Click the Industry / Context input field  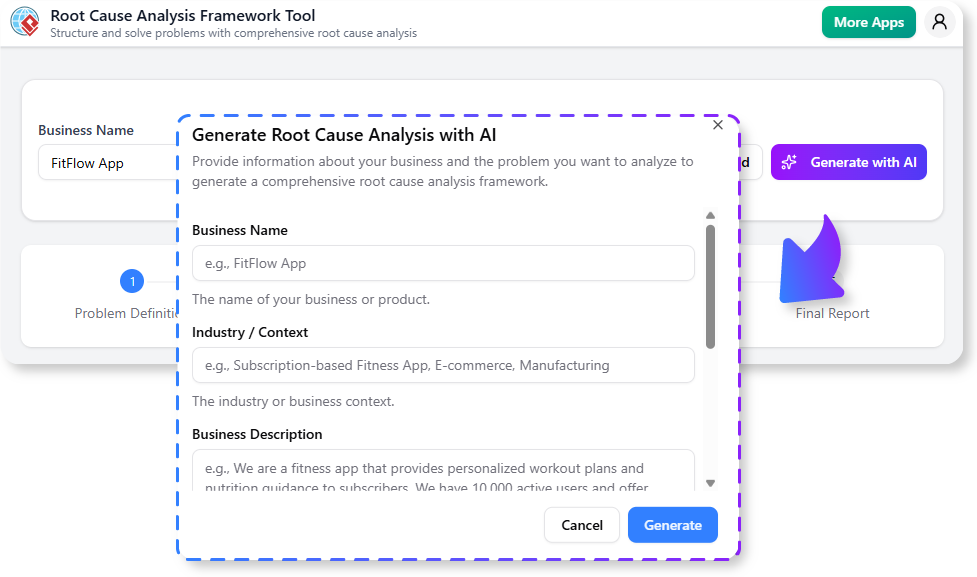pos(443,365)
